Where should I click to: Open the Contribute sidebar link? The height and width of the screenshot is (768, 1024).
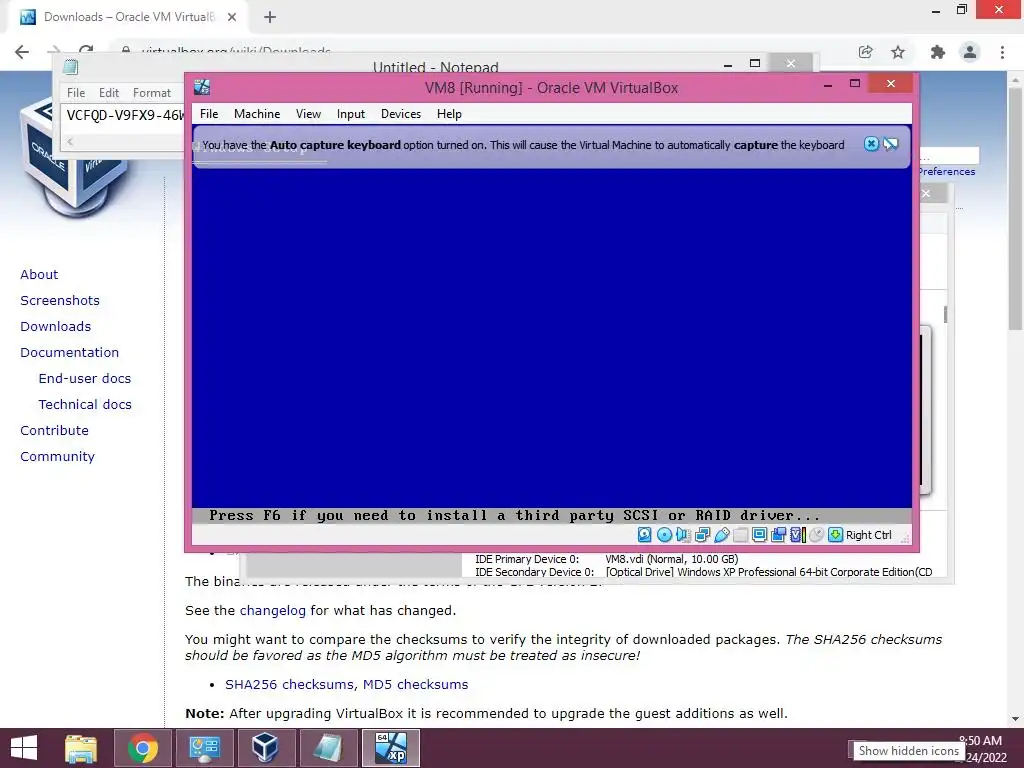tap(54, 430)
